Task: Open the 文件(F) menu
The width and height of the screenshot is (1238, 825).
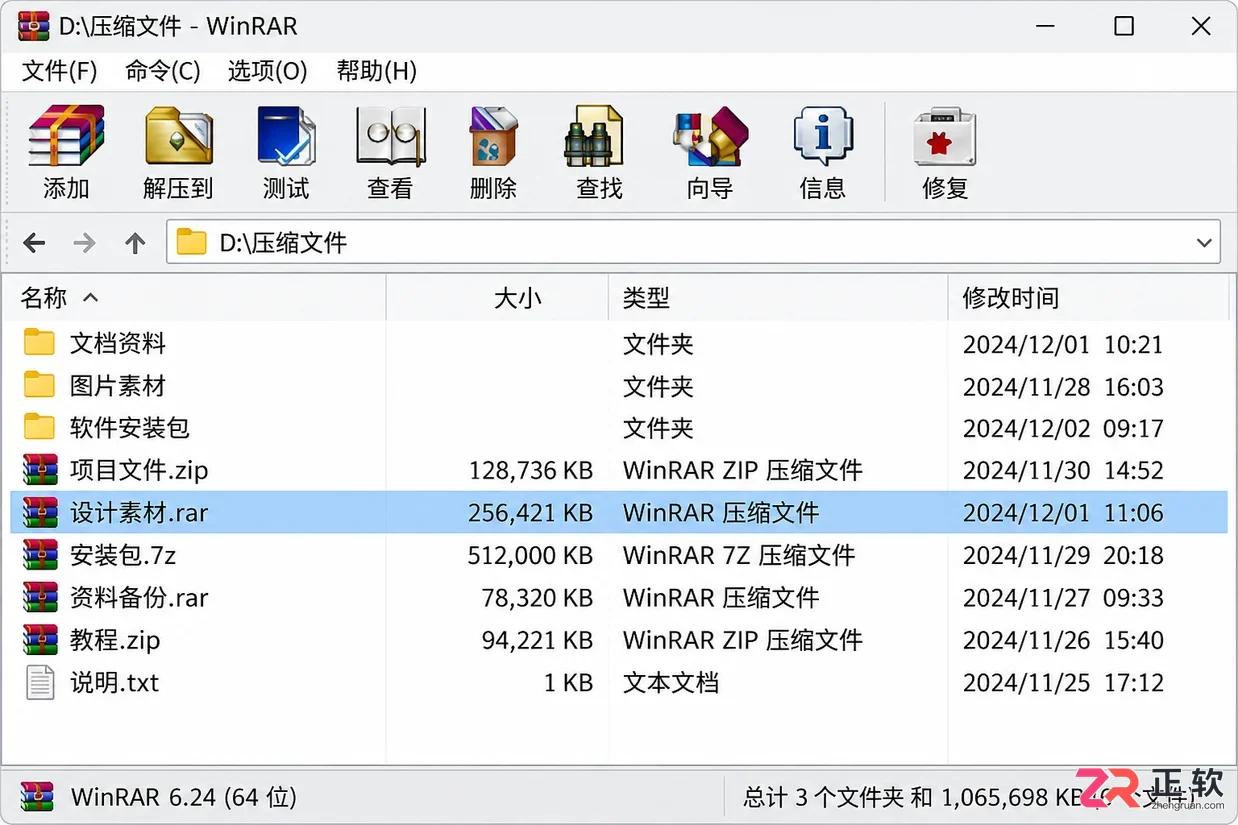Action: 60,71
